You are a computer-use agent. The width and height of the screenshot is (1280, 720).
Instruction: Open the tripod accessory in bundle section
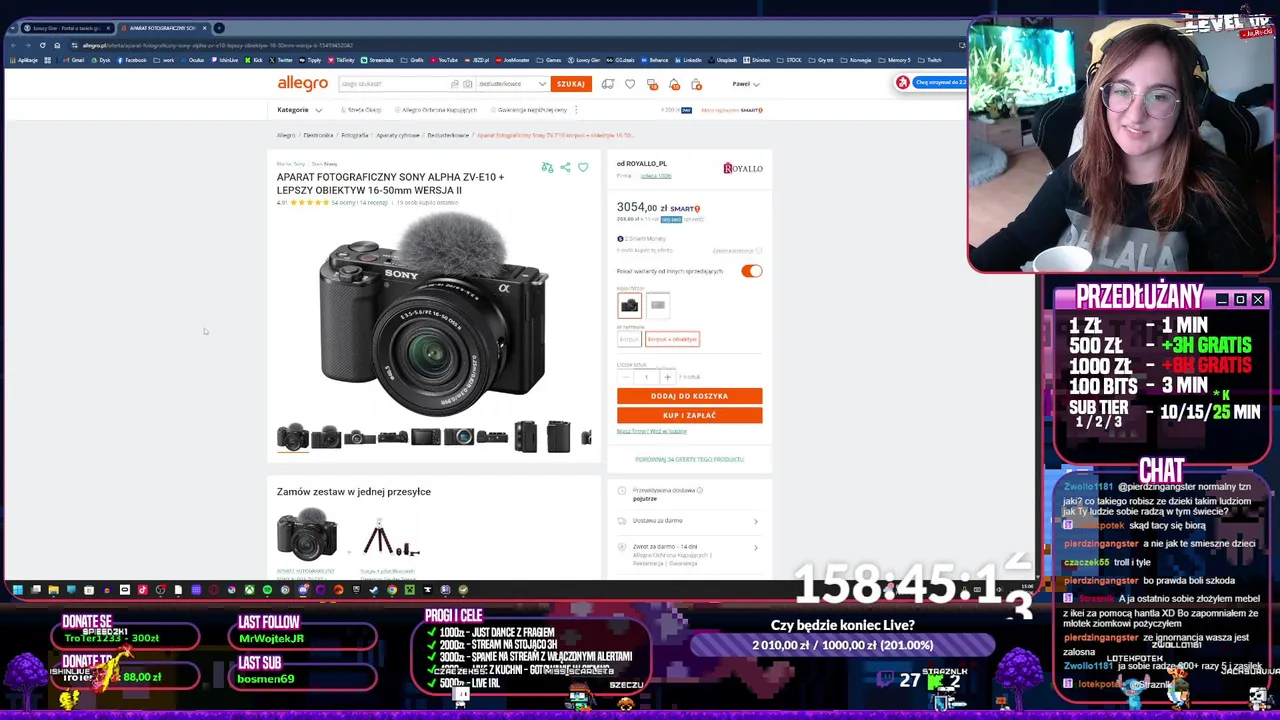[x=390, y=537]
